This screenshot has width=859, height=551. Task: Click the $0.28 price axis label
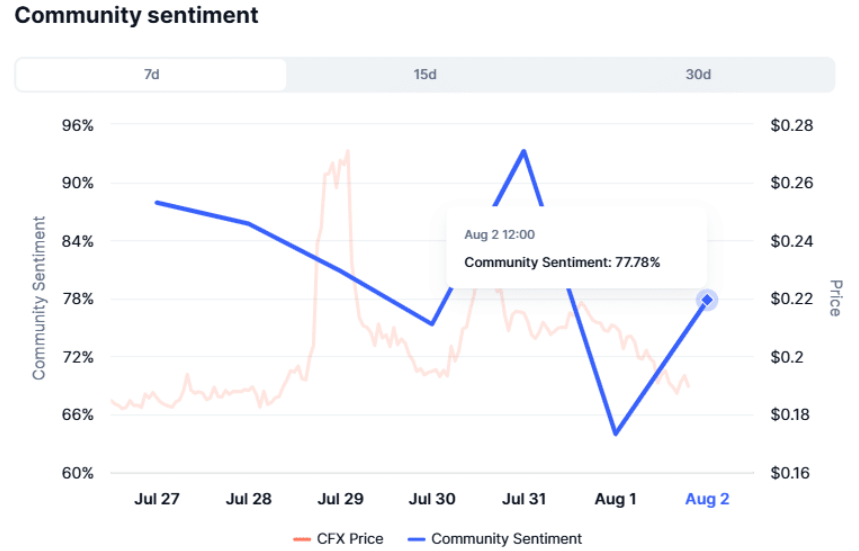[x=792, y=125]
